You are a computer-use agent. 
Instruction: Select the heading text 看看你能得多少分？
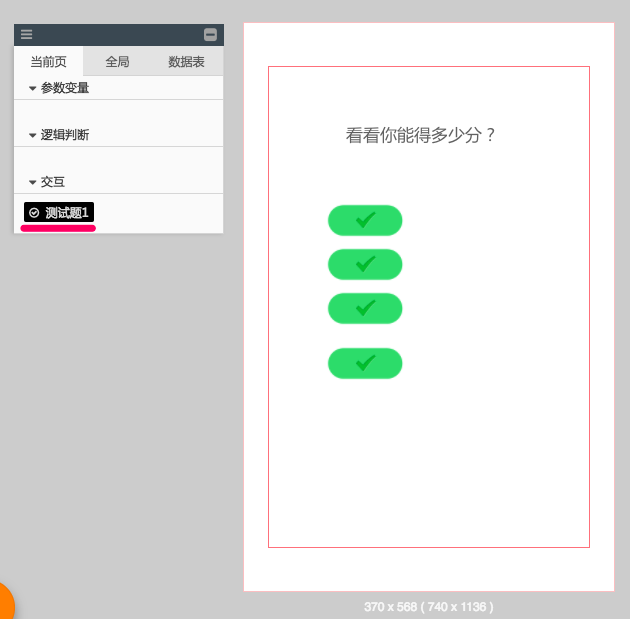tap(421, 135)
